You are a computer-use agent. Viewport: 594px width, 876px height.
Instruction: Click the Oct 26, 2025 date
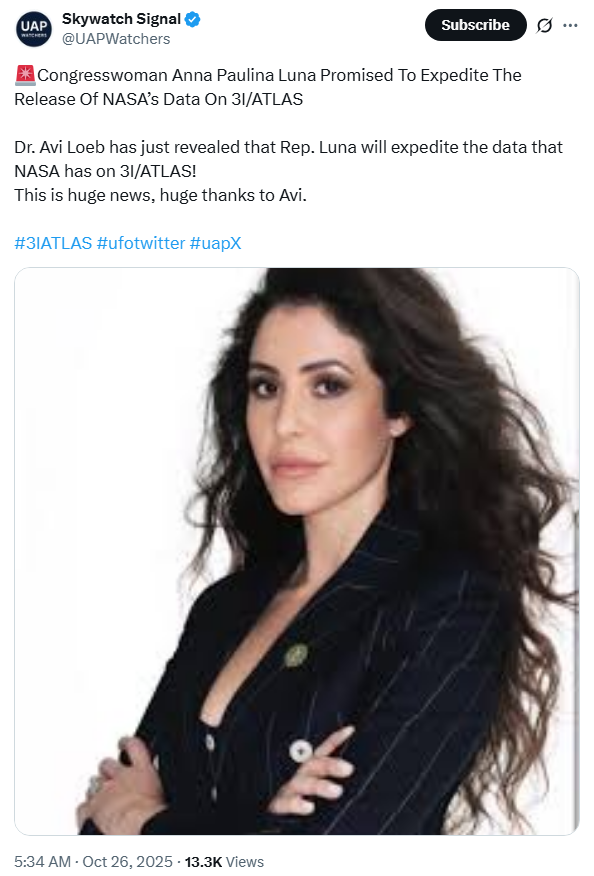pos(127,861)
